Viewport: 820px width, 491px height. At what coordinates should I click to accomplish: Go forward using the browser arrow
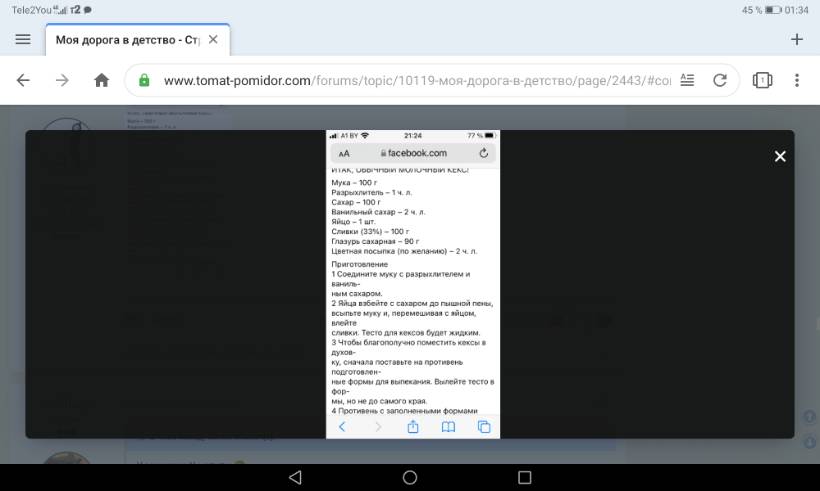(62, 80)
